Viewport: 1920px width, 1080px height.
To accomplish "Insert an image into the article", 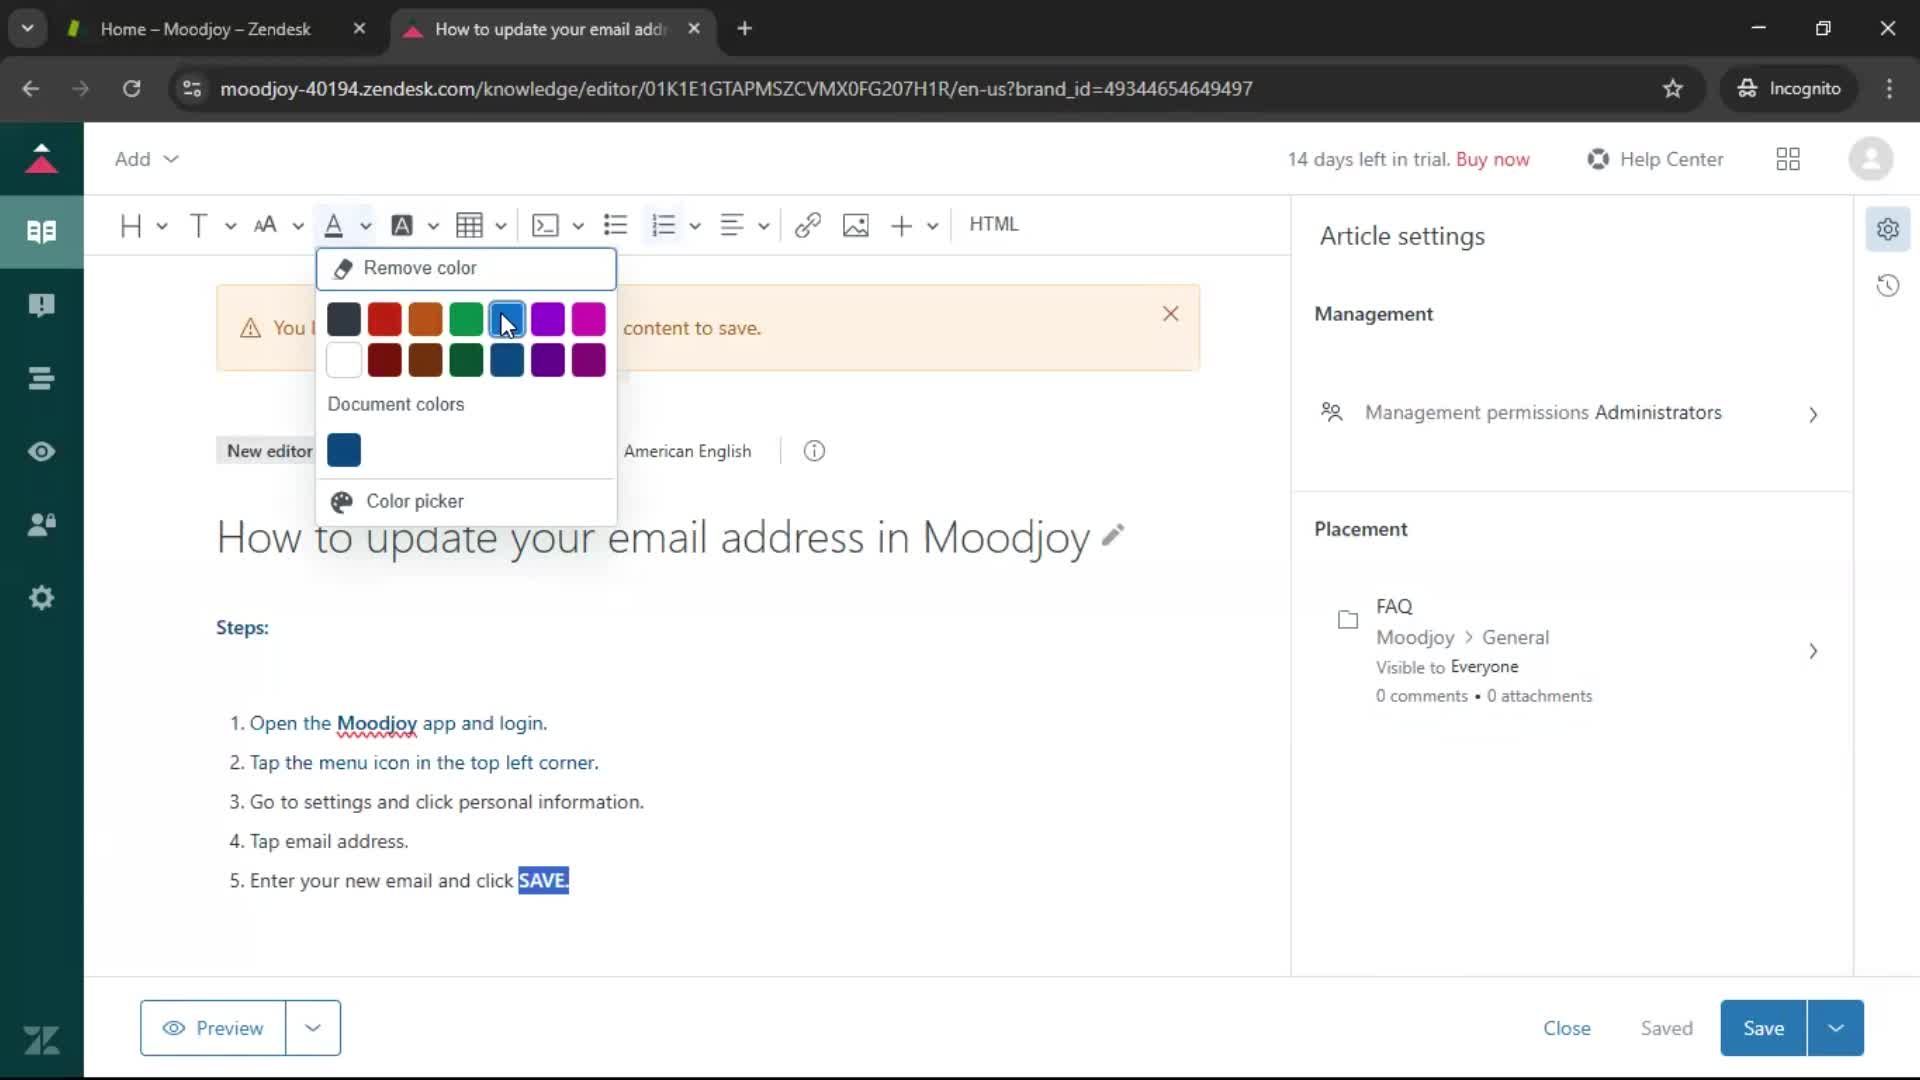I will pyautogui.click(x=856, y=225).
